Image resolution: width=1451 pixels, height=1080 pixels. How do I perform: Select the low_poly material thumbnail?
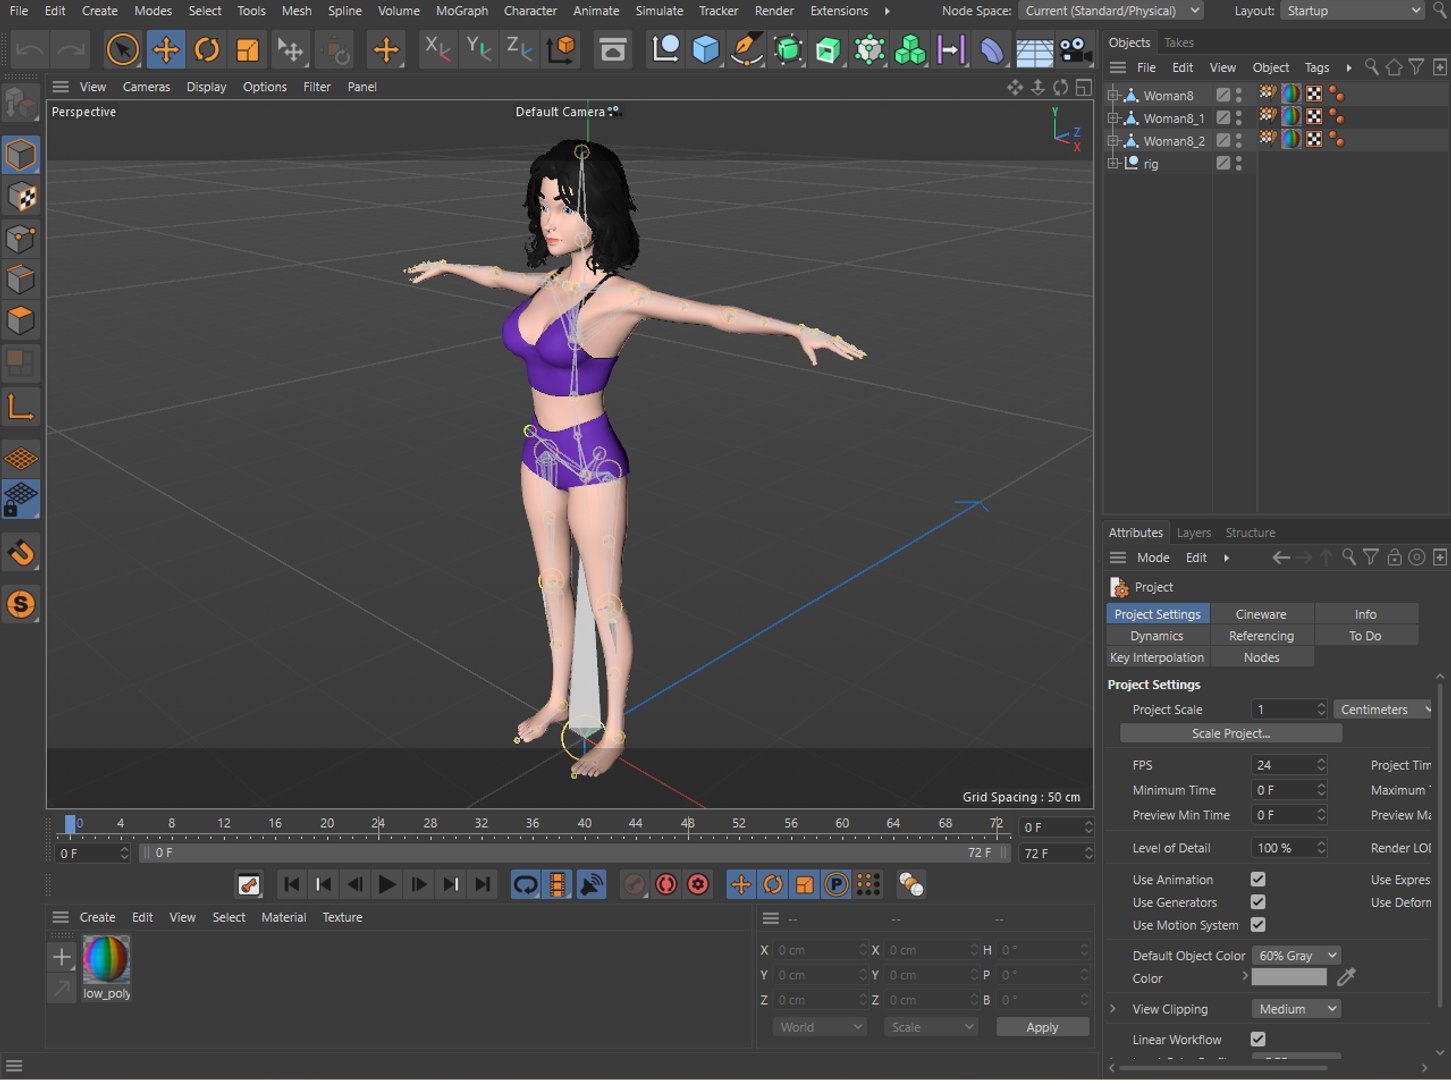pyautogui.click(x=106, y=960)
